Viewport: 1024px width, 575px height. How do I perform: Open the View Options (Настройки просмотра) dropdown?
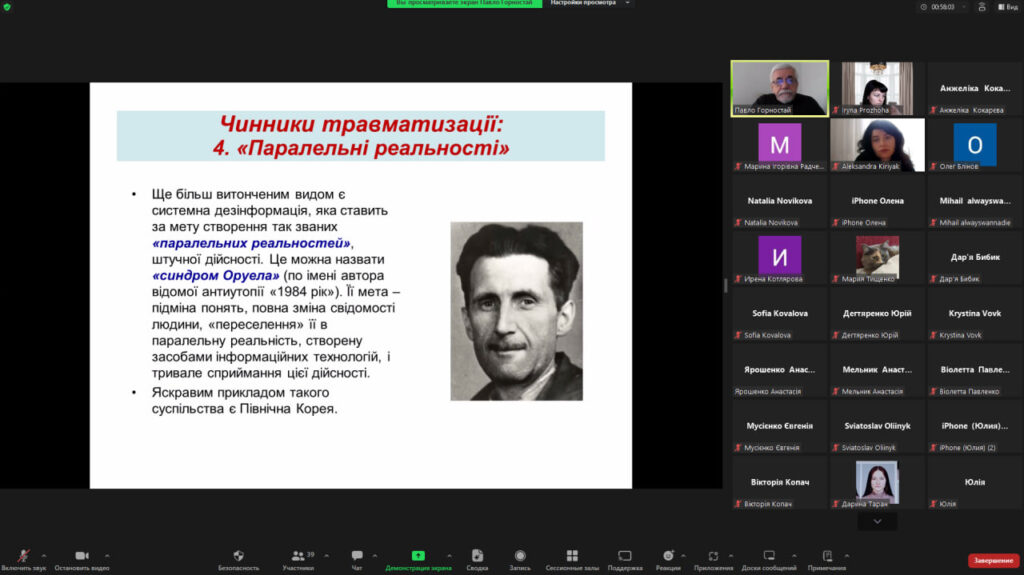[592, 4]
